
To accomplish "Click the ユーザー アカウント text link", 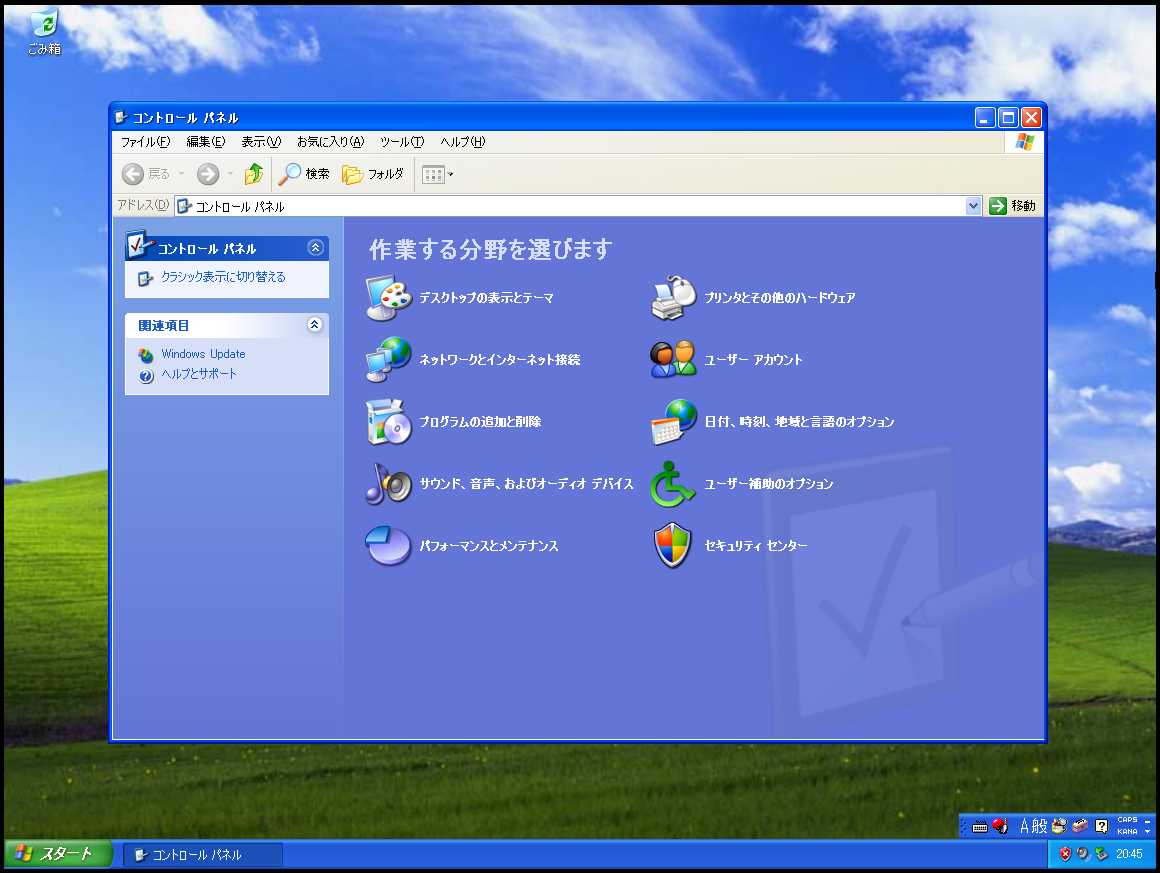I will pyautogui.click(x=753, y=360).
